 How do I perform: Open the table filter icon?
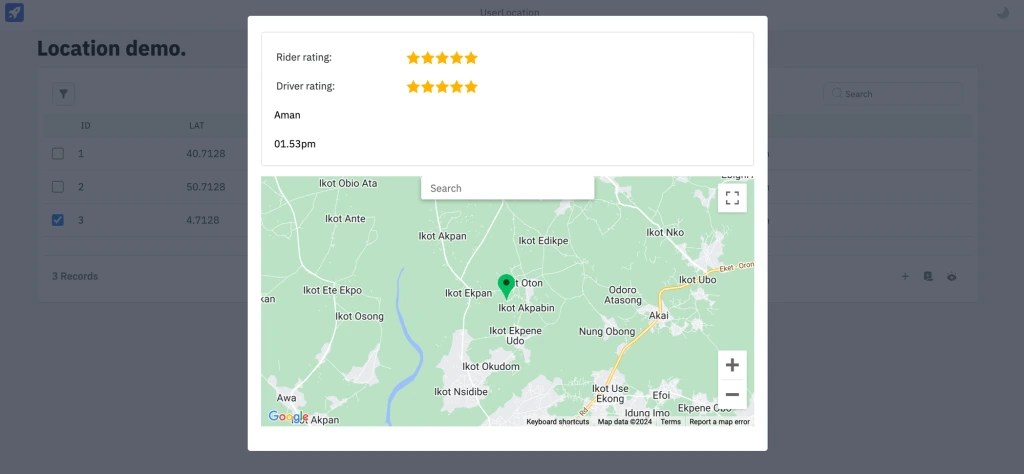tap(63, 94)
